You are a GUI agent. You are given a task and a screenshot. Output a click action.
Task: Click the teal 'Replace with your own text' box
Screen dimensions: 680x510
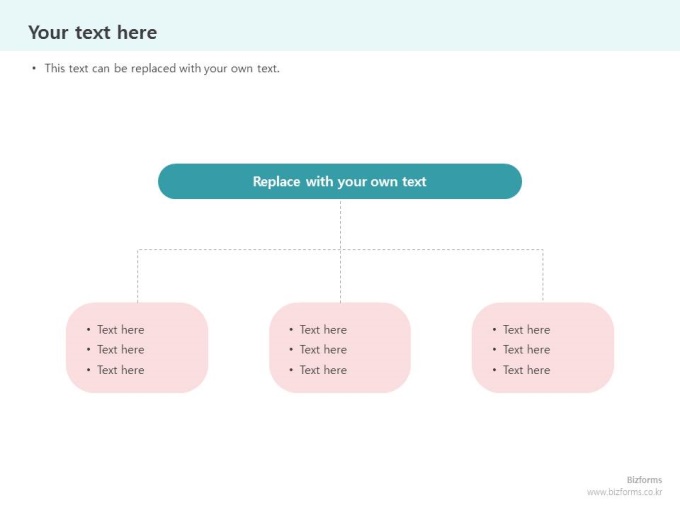[x=340, y=181]
